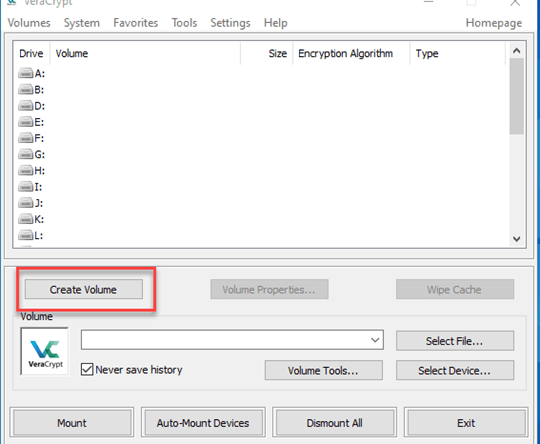This screenshot has width=540, height=444.
Task: Click Select Device... button
Action: 455,370
